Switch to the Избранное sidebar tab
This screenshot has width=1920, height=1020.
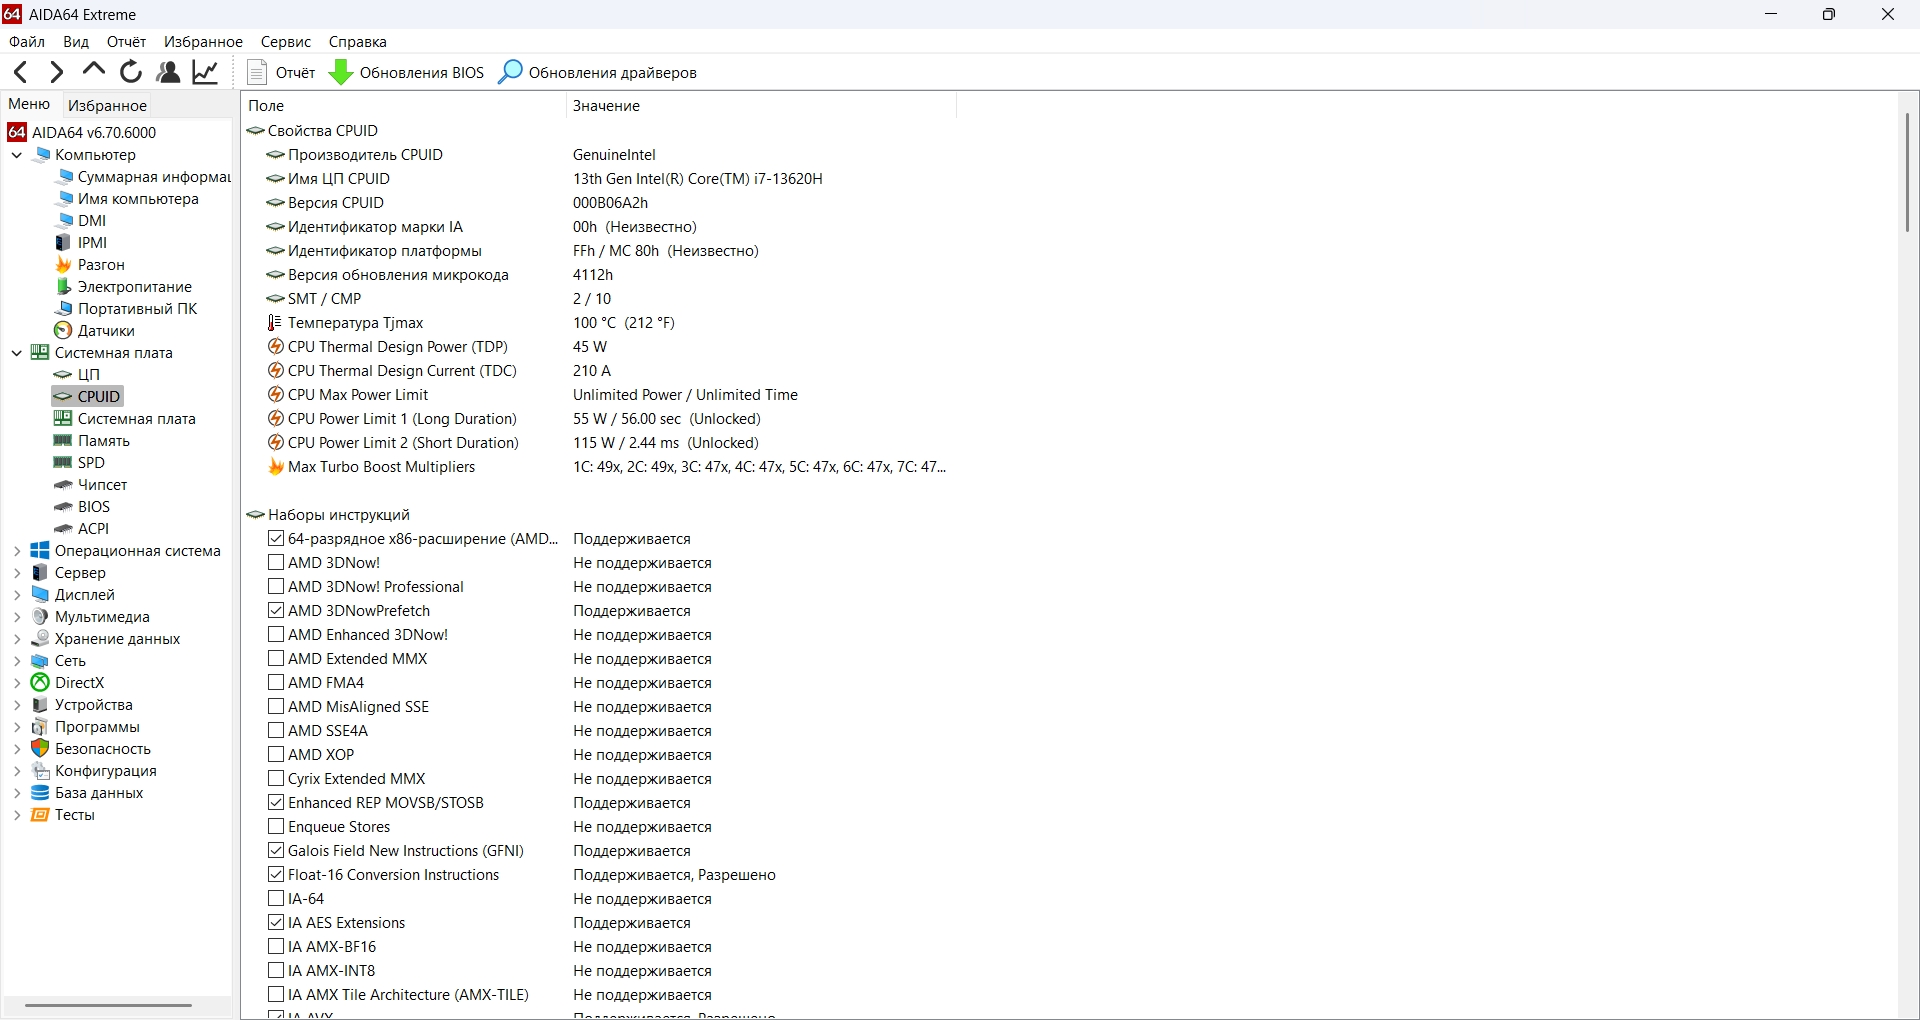click(x=108, y=106)
